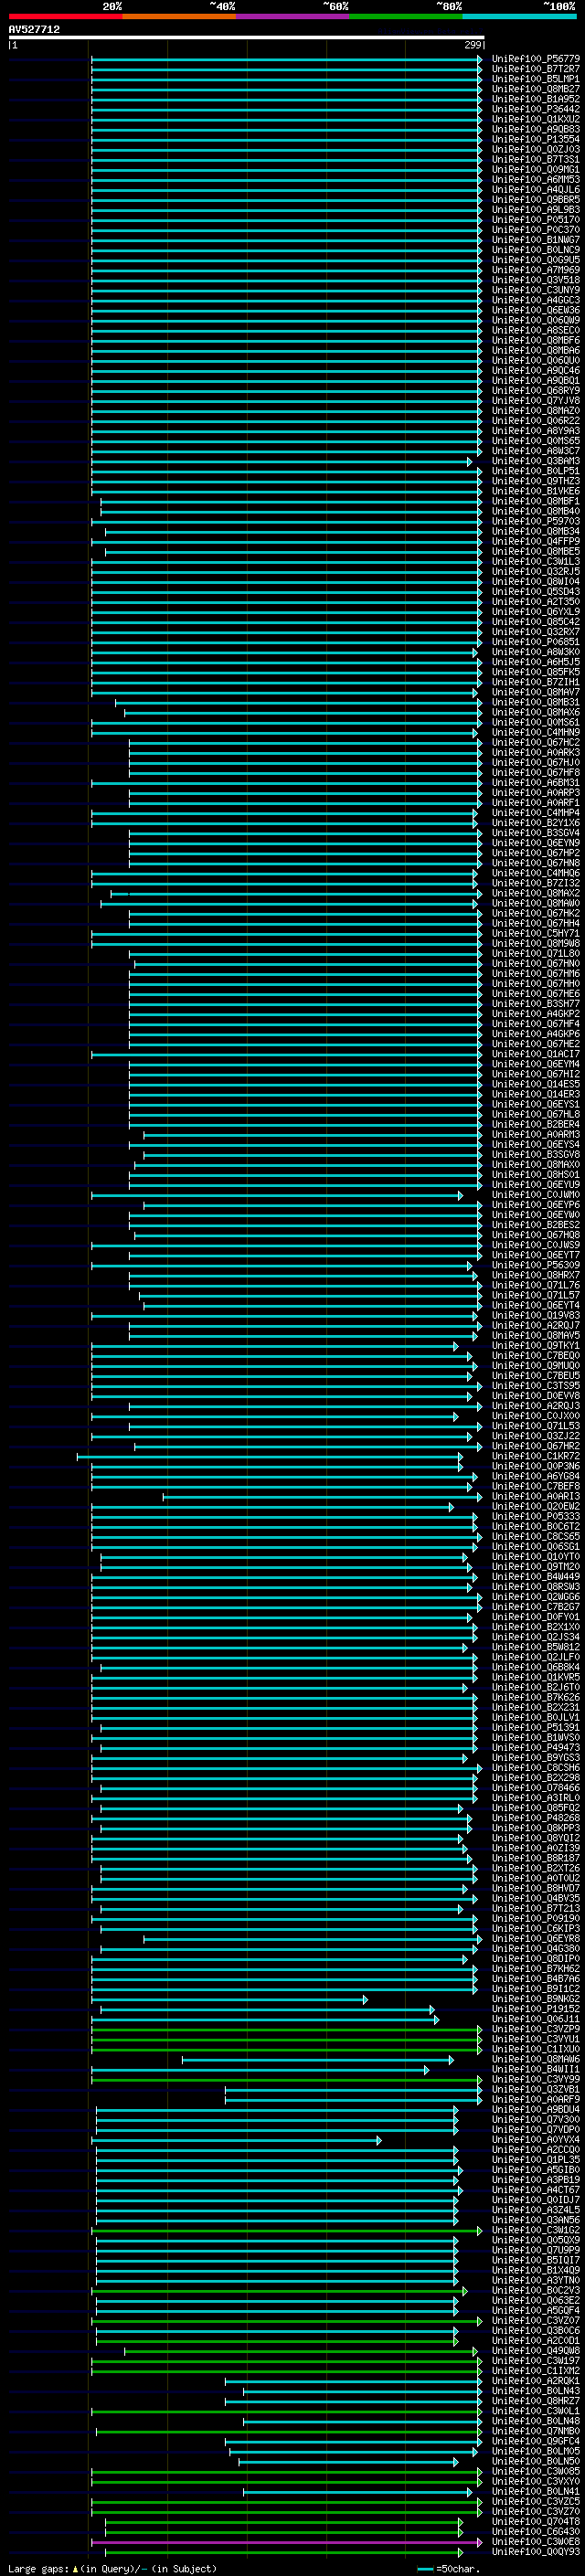Click the cyan ~100% identity legend segment
Screen dimensions: 585x2576
tap(520, 16)
